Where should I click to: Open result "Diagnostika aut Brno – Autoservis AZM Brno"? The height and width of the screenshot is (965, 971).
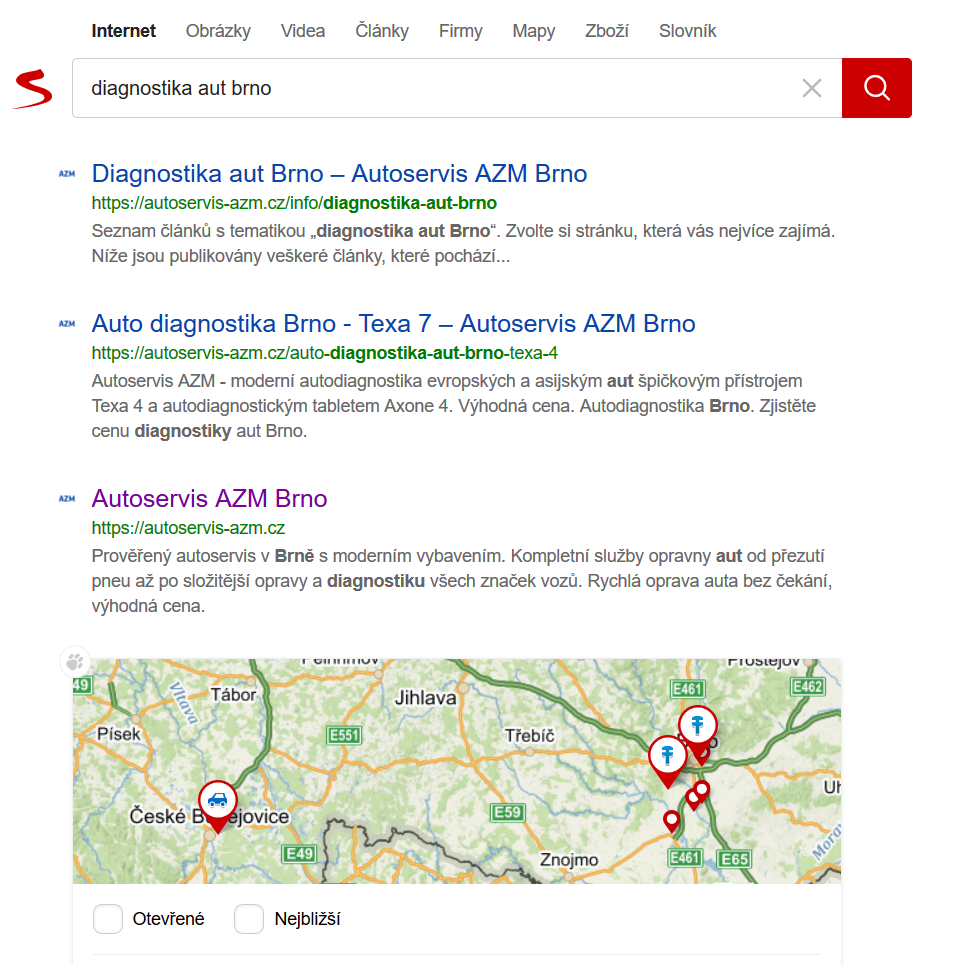(x=339, y=173)
